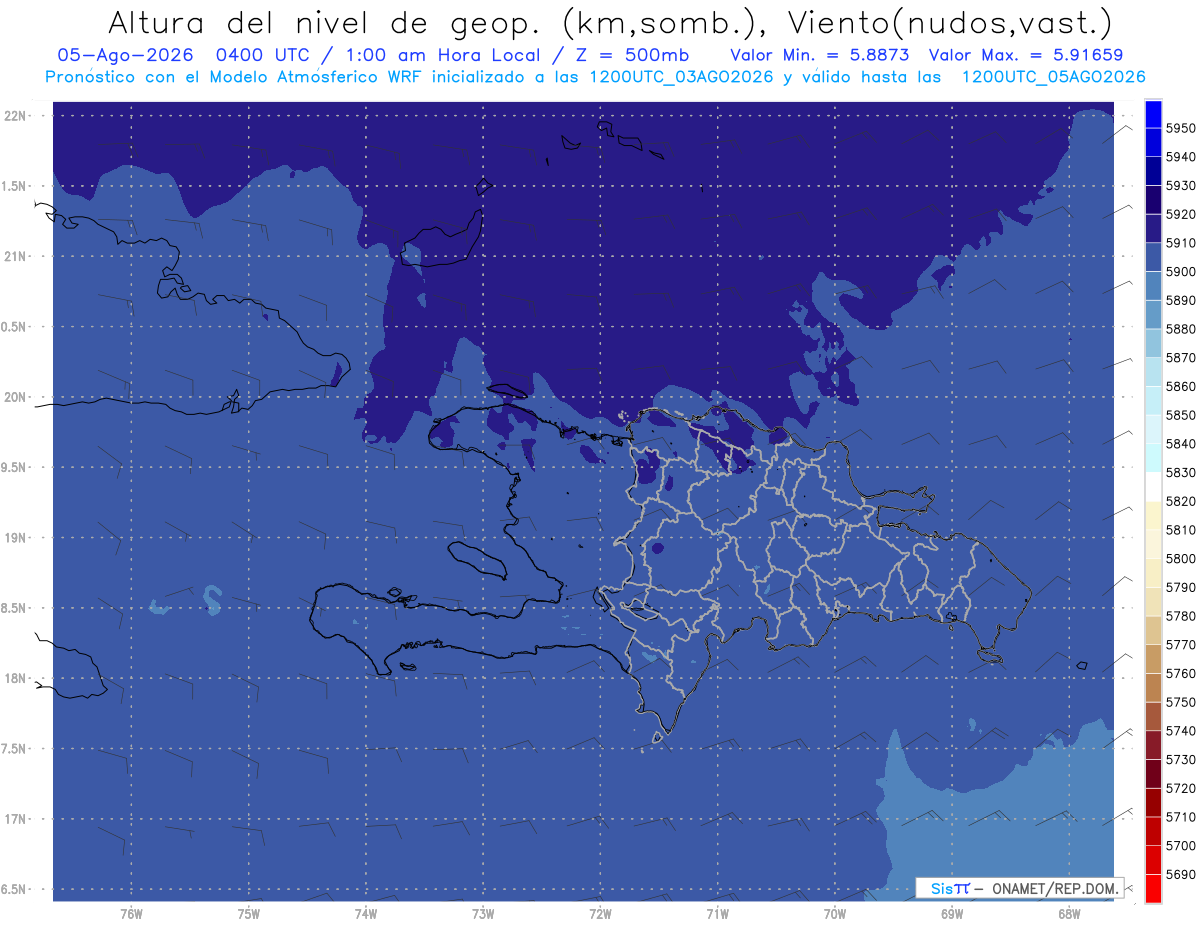Pick the legend swatch between 5870 and 5880

click(x=1153, y=343)
